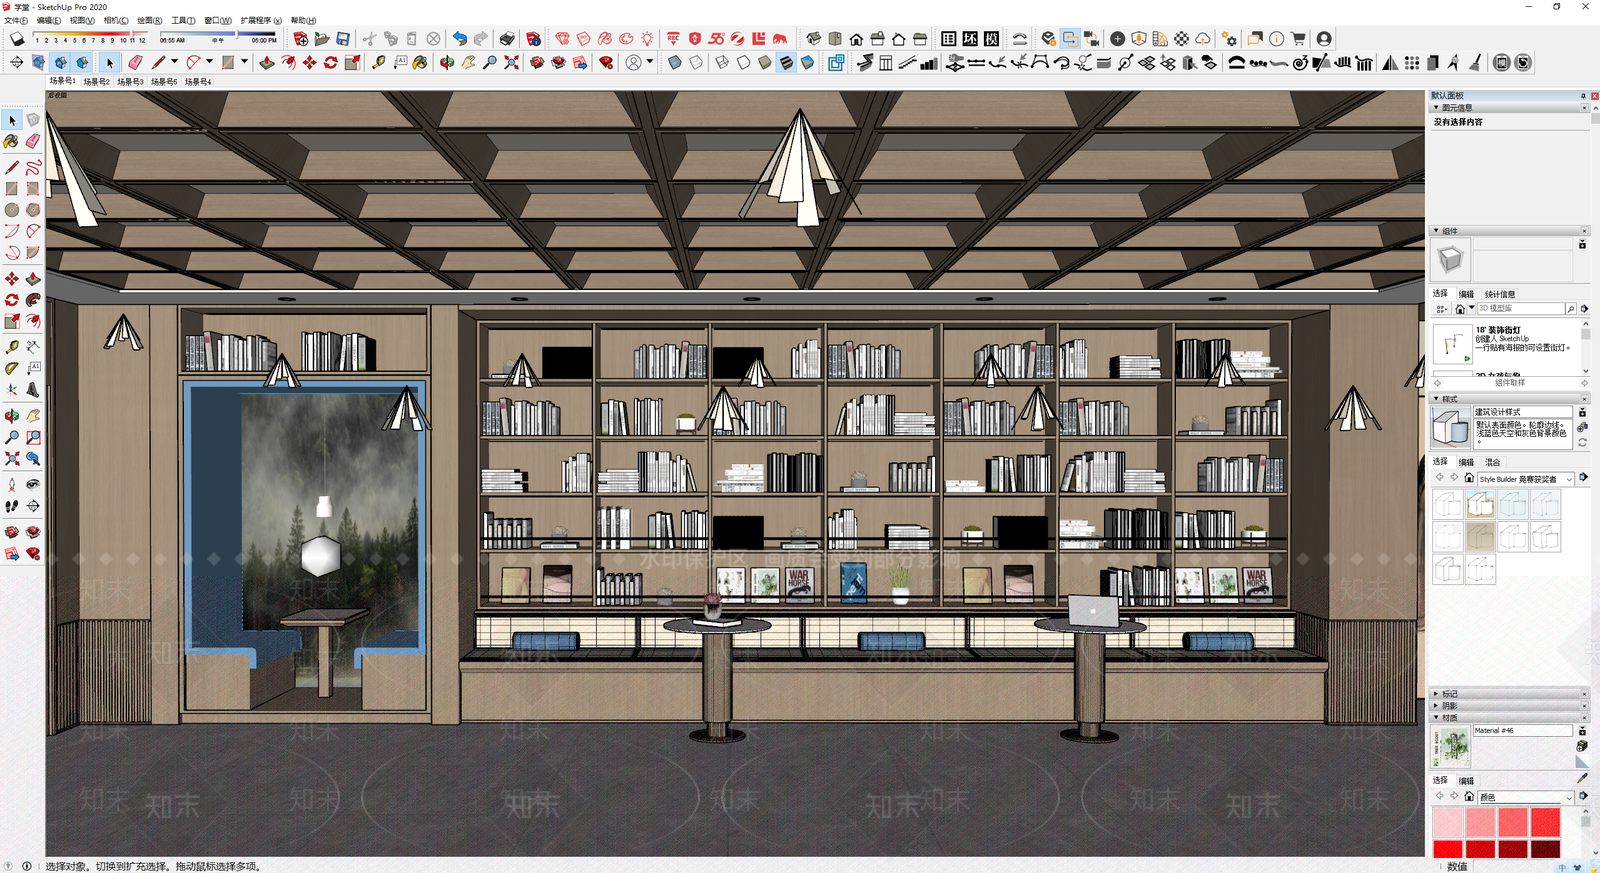Screen dimensions: 1600x873
Task: Activate the Protractor tool
Action: click(12, 369)
